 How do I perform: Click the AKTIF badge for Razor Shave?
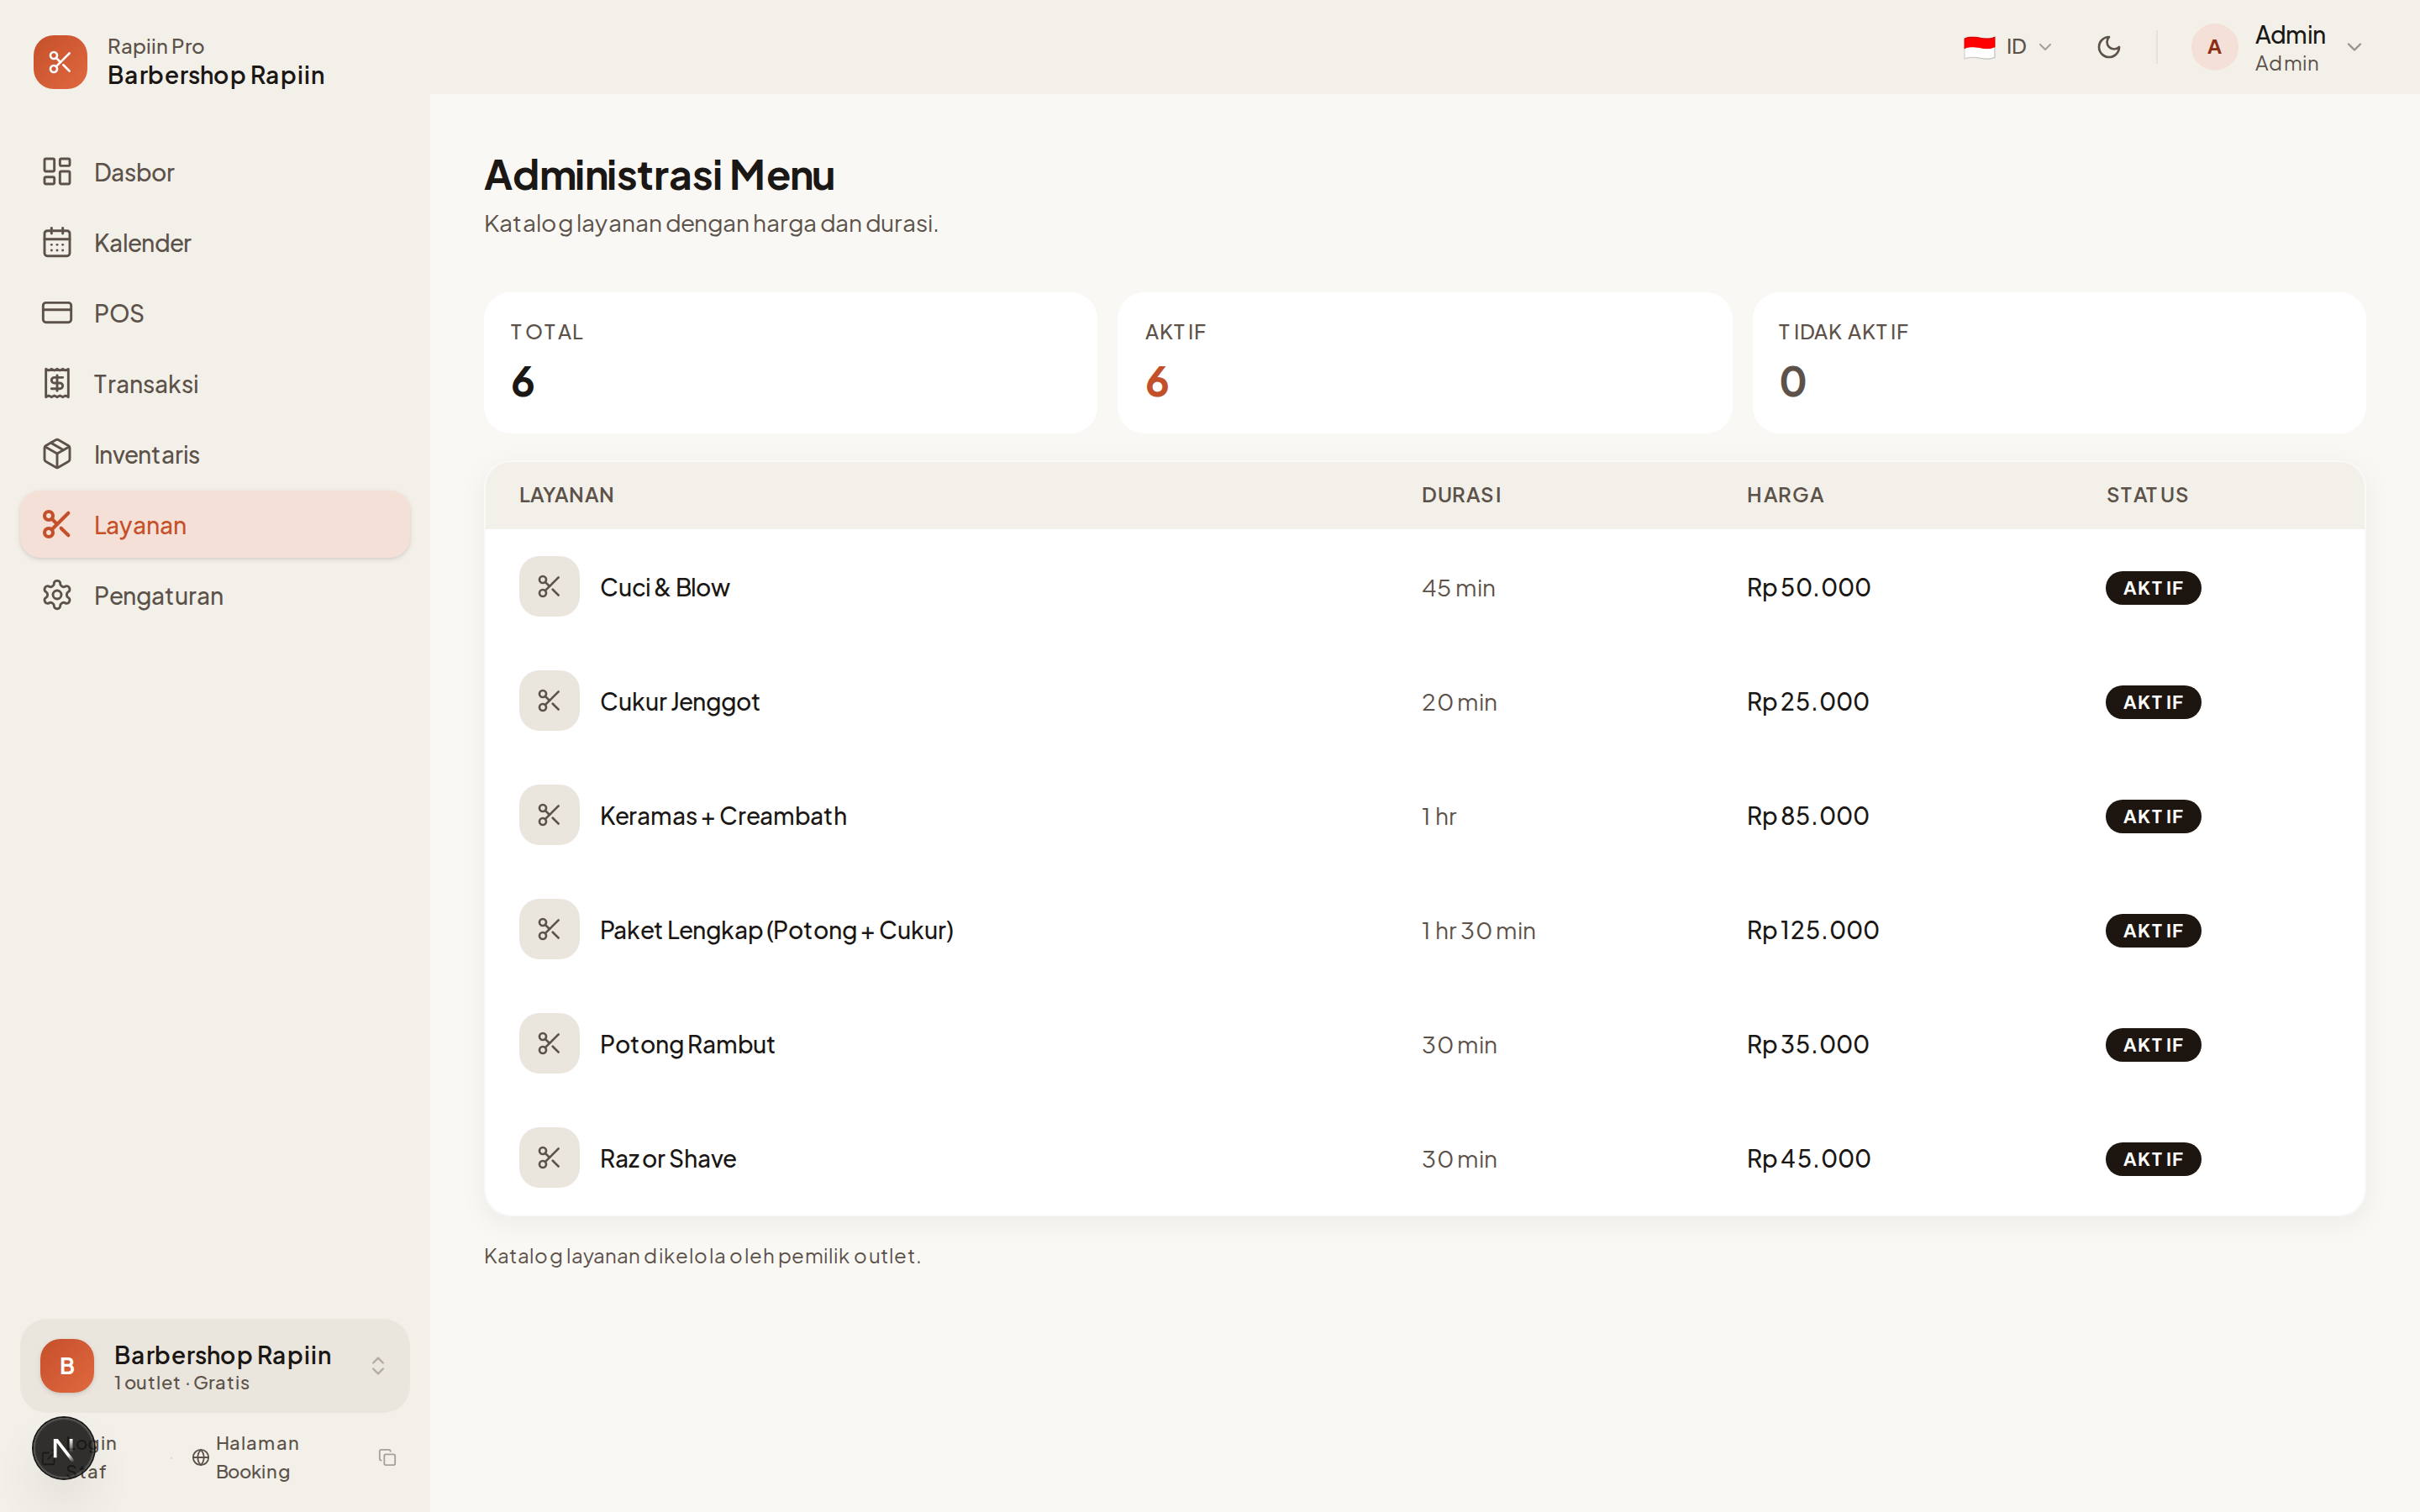tap(2152, 1159)
